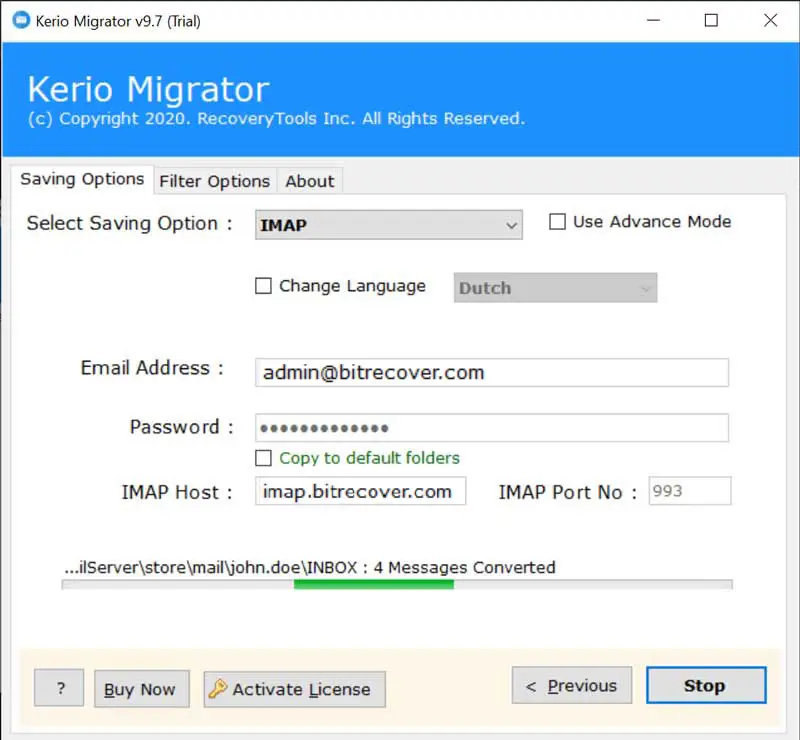Close the Kerio Migrator window
The width and height of the screenshot is (800, 740).
tap(770, 20)
